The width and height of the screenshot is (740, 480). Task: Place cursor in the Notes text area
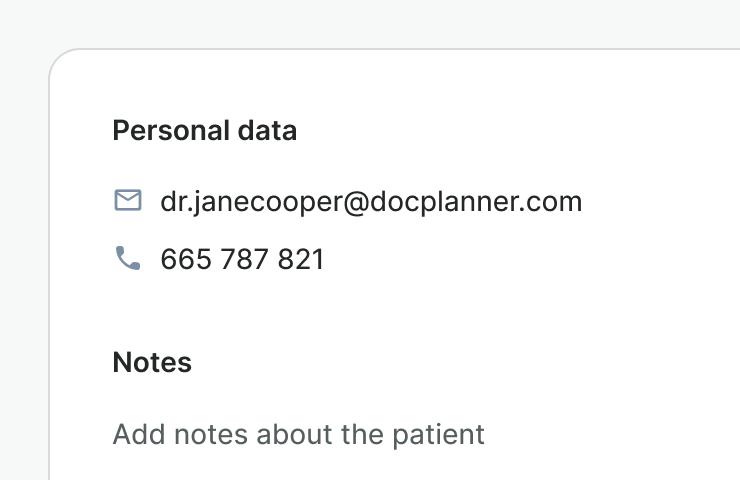pyautogui.click(x=298, y=435)
